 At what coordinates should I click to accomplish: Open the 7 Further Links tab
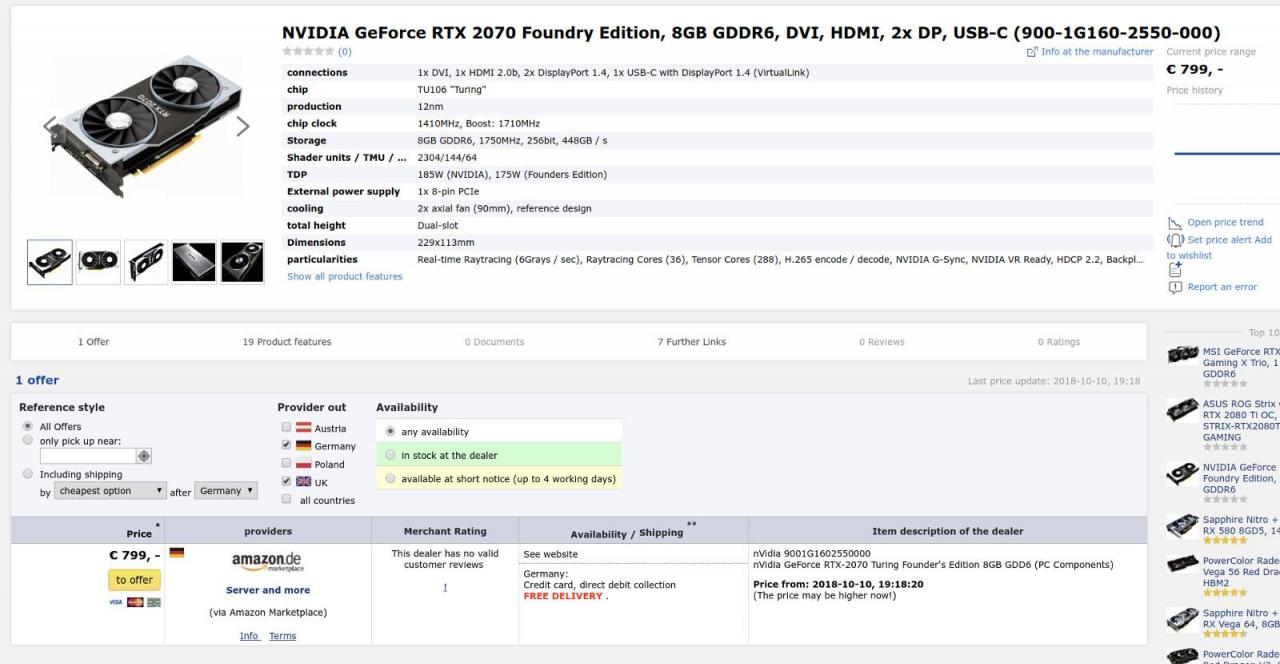point(691,342)
